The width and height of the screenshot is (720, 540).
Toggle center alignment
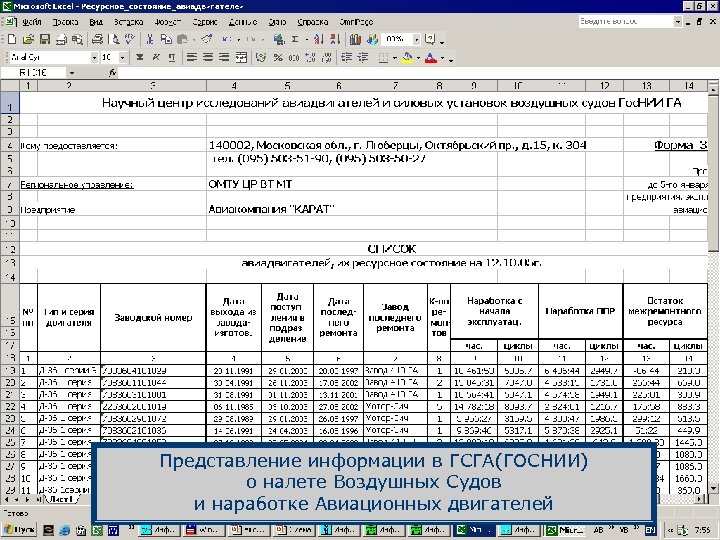[x=208, y=57]
